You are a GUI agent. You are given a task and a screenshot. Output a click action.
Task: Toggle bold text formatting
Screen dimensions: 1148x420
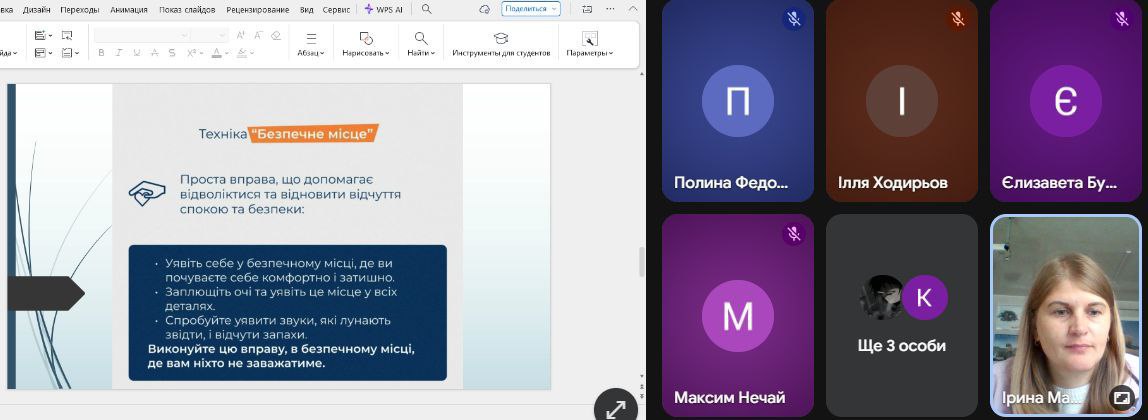[x=101, y=53]
